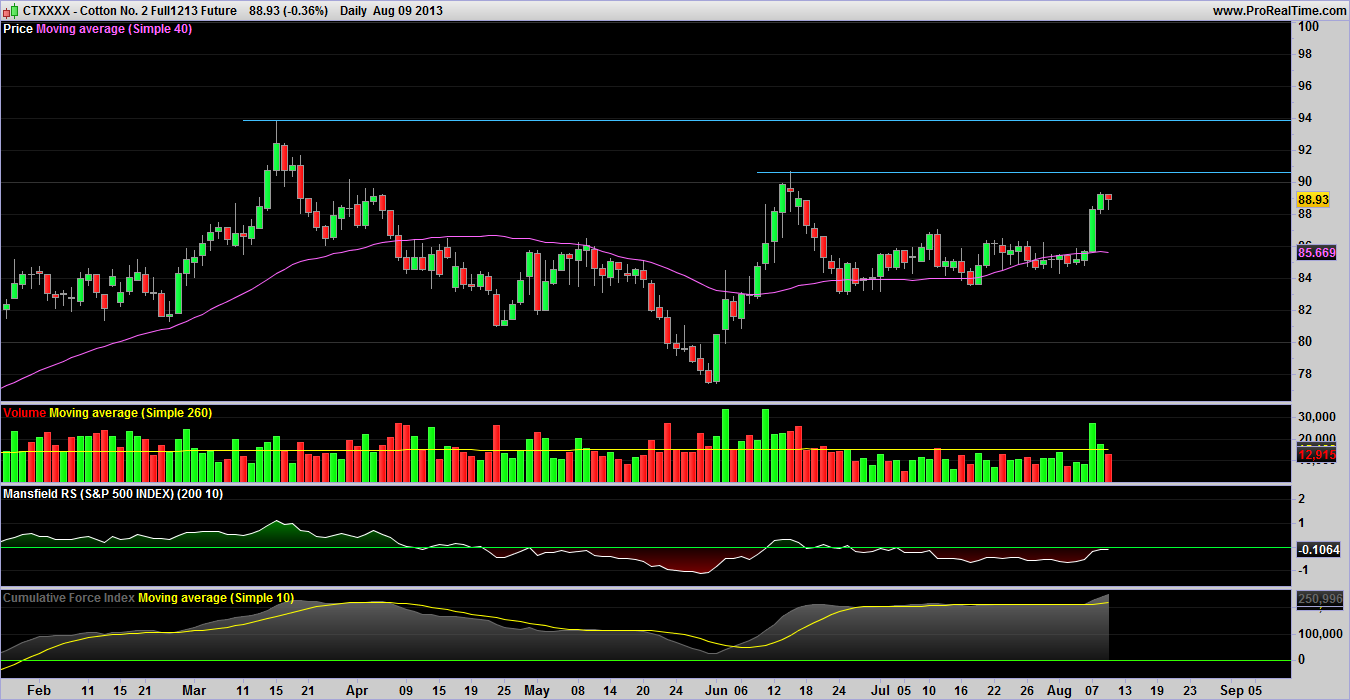Image resolution: width=1350 pixels, height=700 pixels.
Task: Click the purple 85.669 moving average tag
Action: click(1317, 253)
